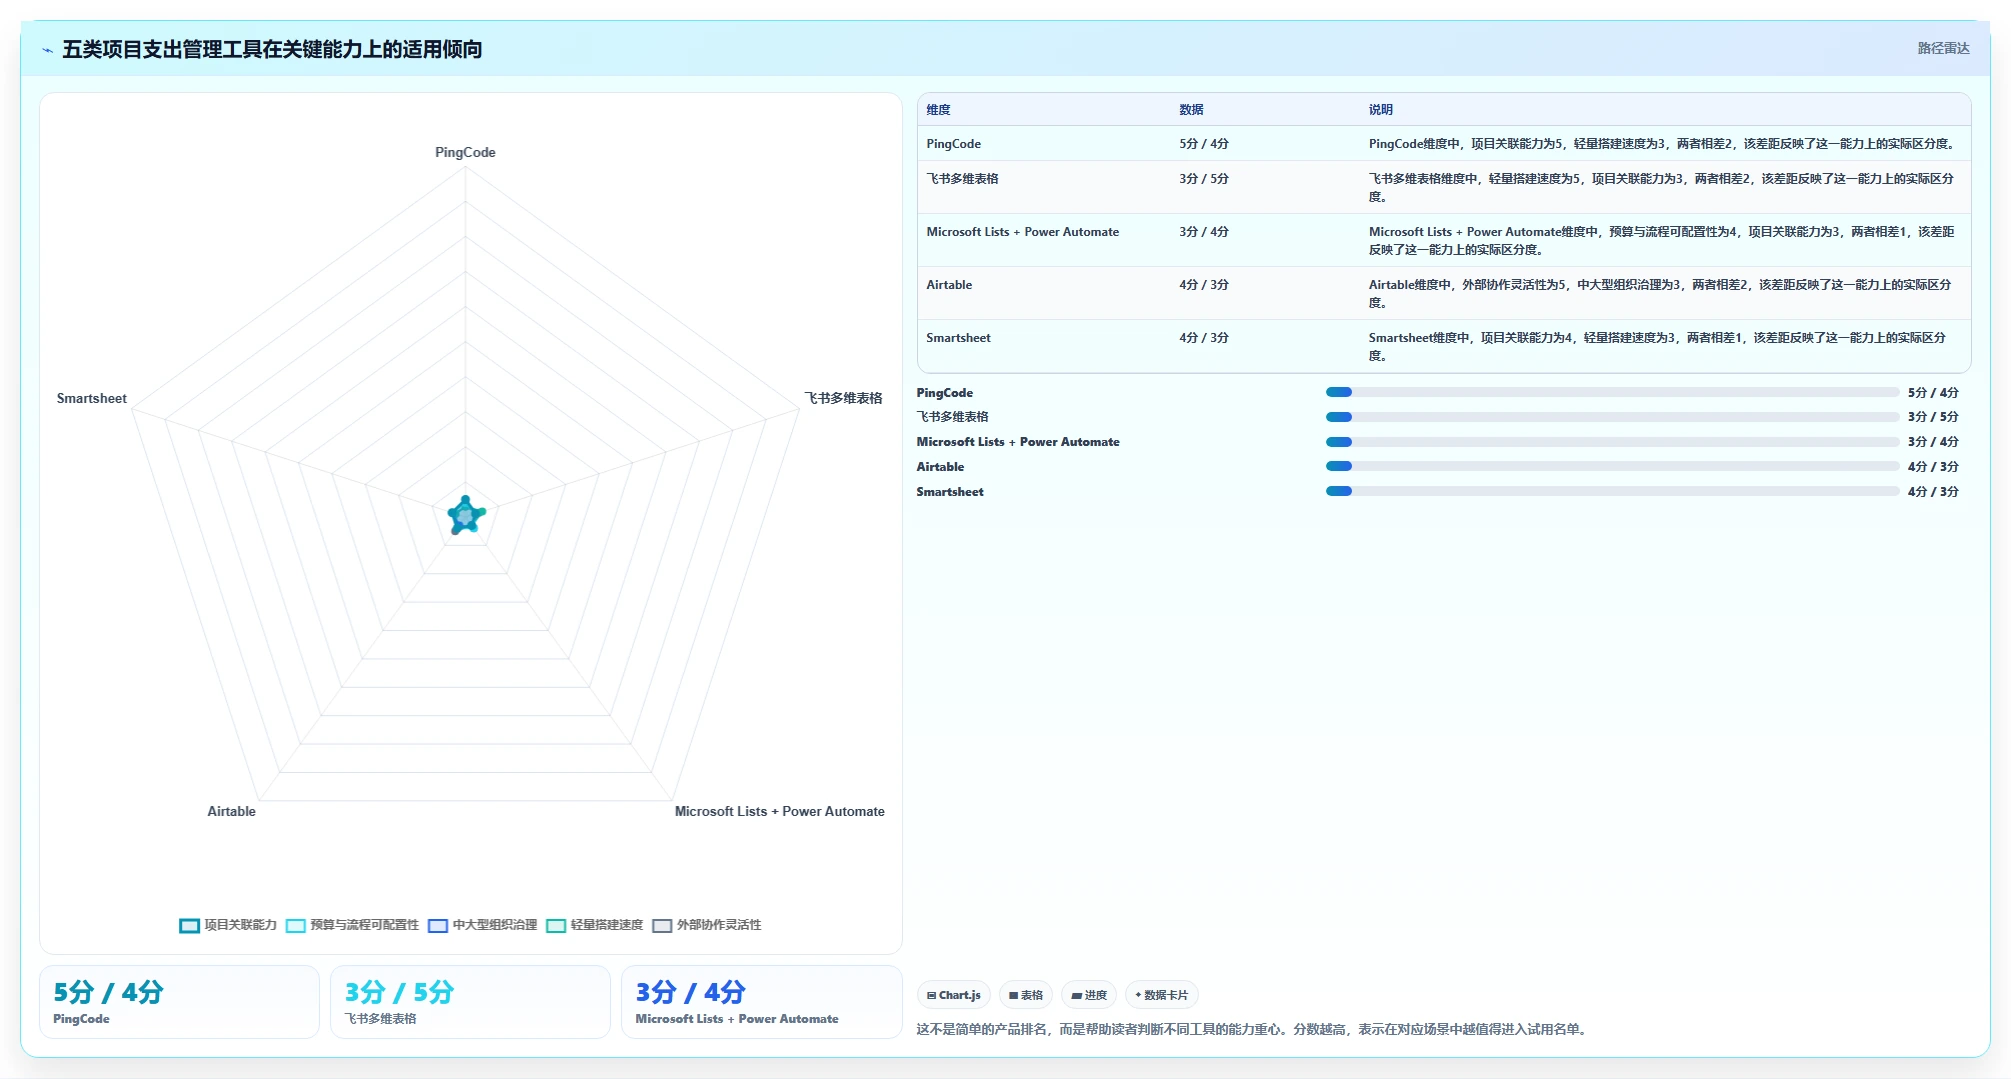Click the Airtable progress bar
Image resolution: width=2011 pixels, height=1079 pixels.
point(1612,466)
